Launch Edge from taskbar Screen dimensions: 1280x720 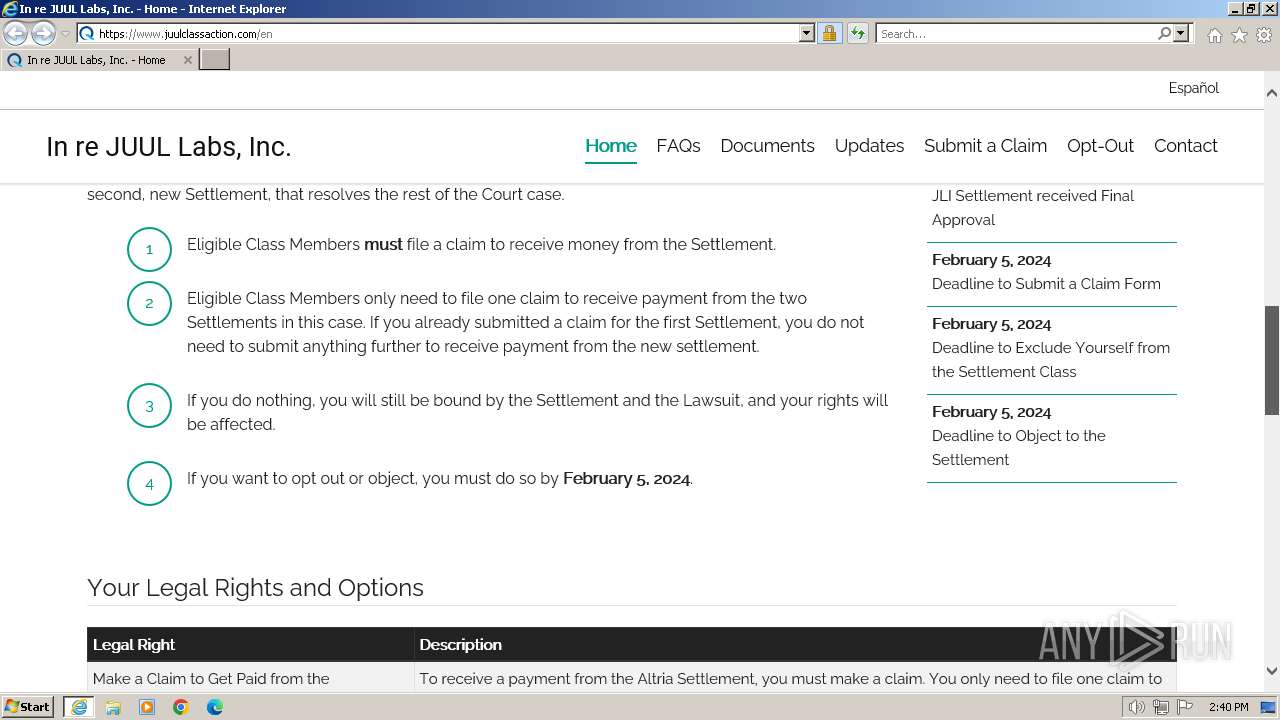(215, 707)
